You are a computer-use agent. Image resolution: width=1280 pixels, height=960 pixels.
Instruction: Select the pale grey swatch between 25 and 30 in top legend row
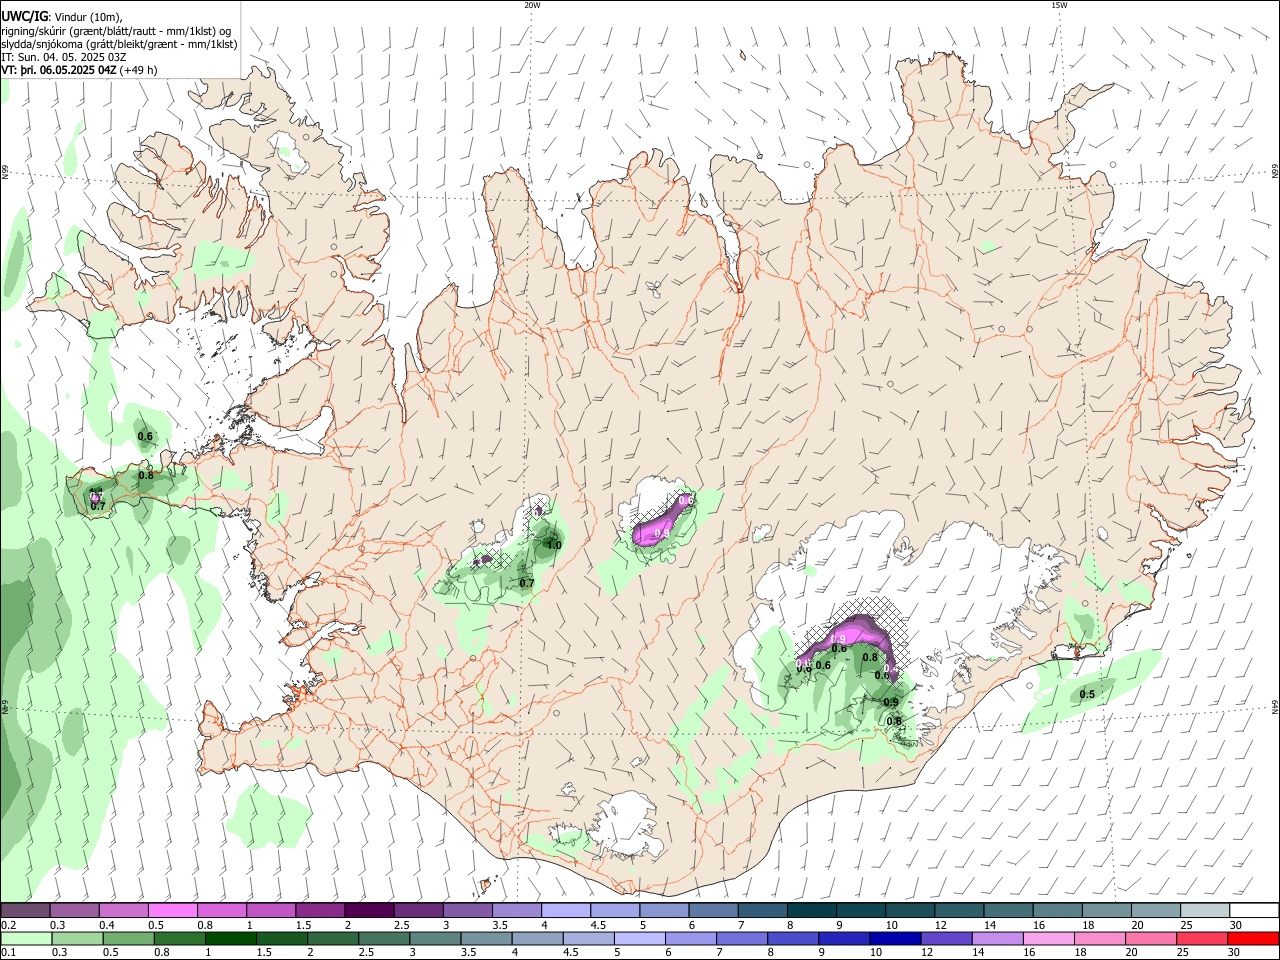1204,911
